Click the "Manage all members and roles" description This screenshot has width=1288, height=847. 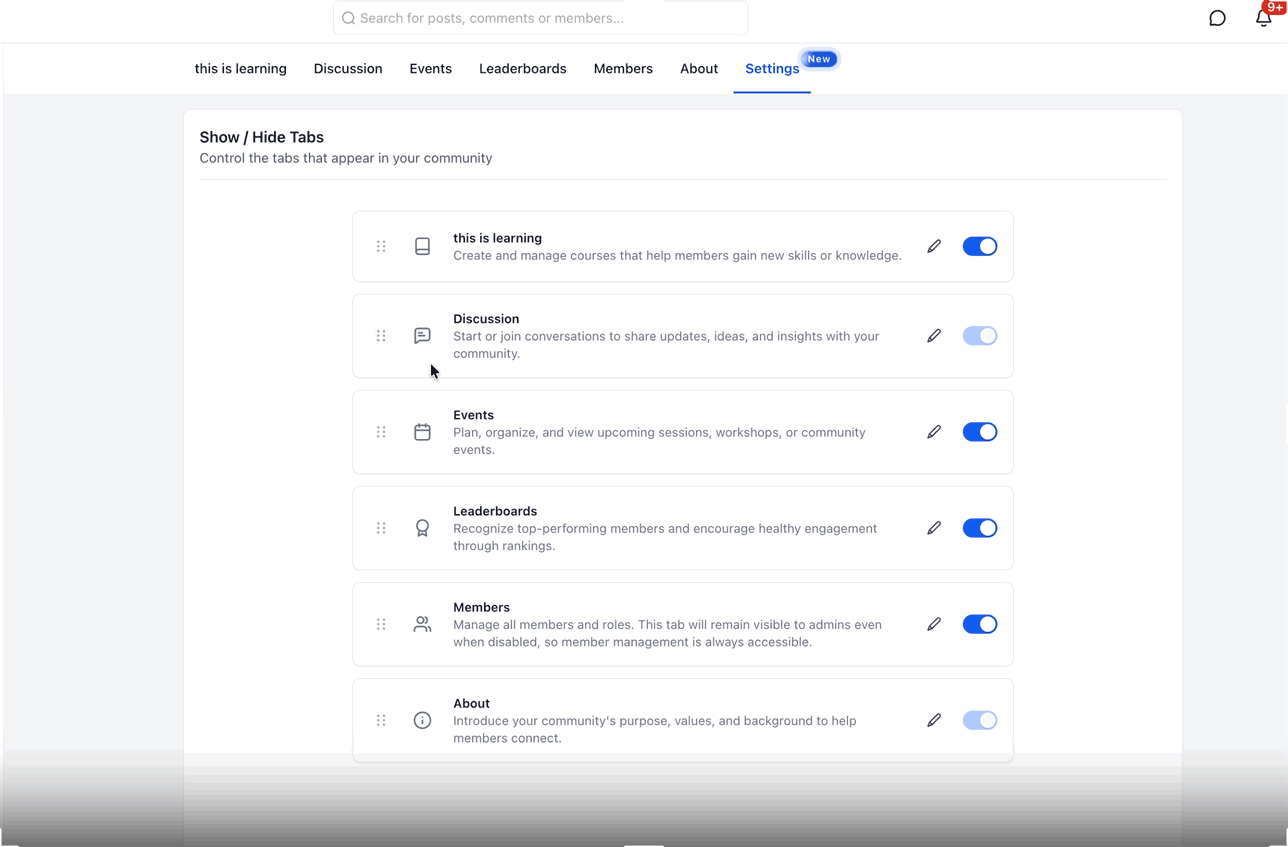tap(667, 633)
